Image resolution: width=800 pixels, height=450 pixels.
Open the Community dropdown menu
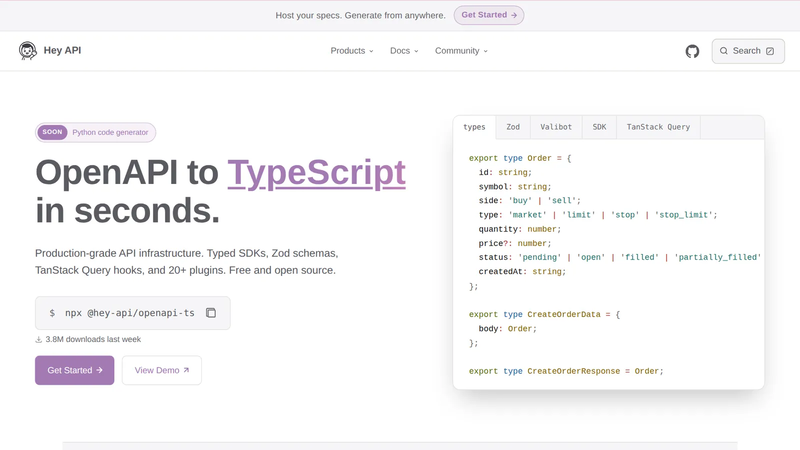point(461,51)
